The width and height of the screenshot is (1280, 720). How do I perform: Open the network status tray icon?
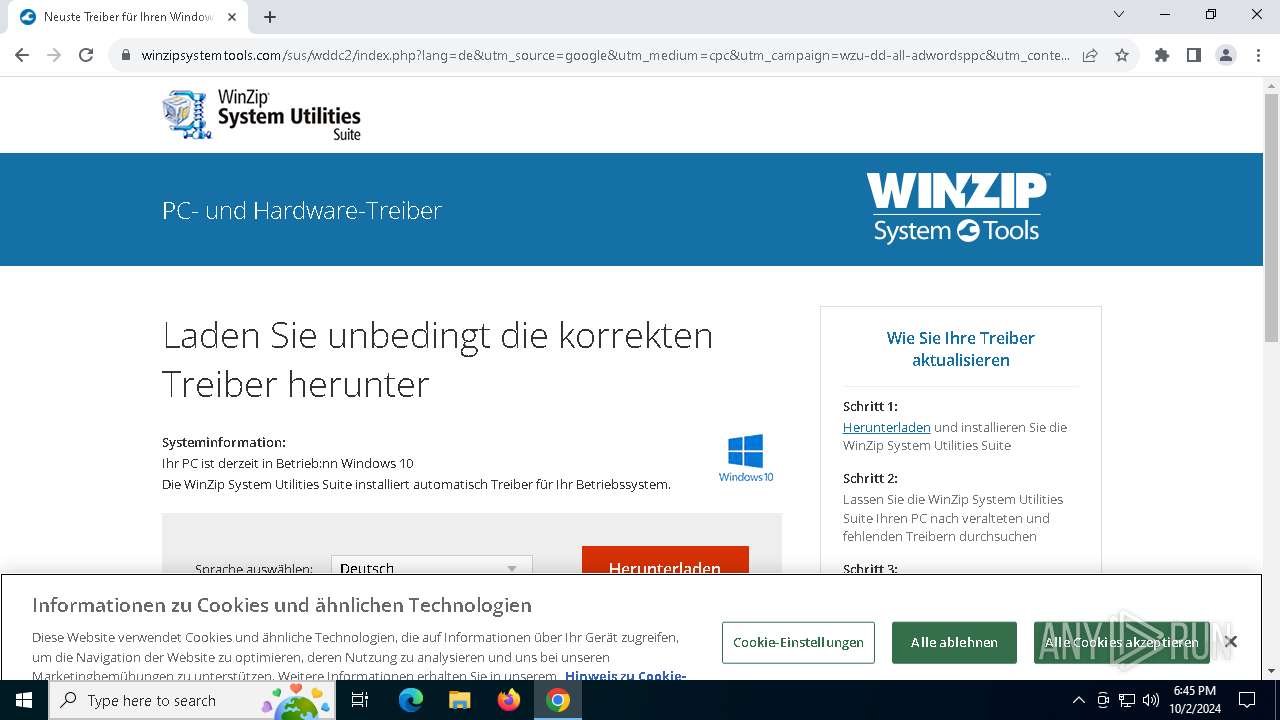[1127, 700]
